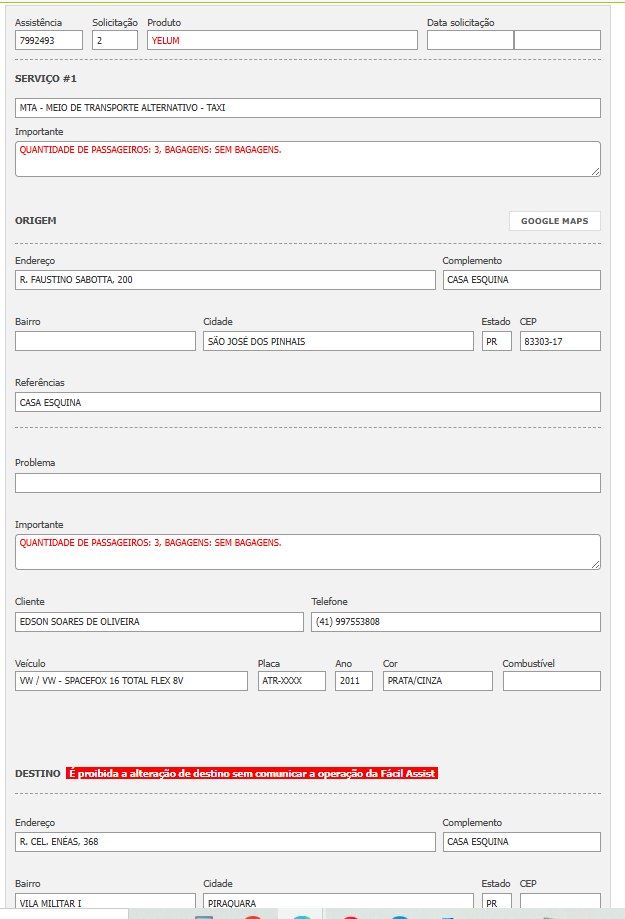This screenshot has width=625, height=919.
Task: Select the origin Complemento field
Action: pyautogui.click(x=521, y=280)
